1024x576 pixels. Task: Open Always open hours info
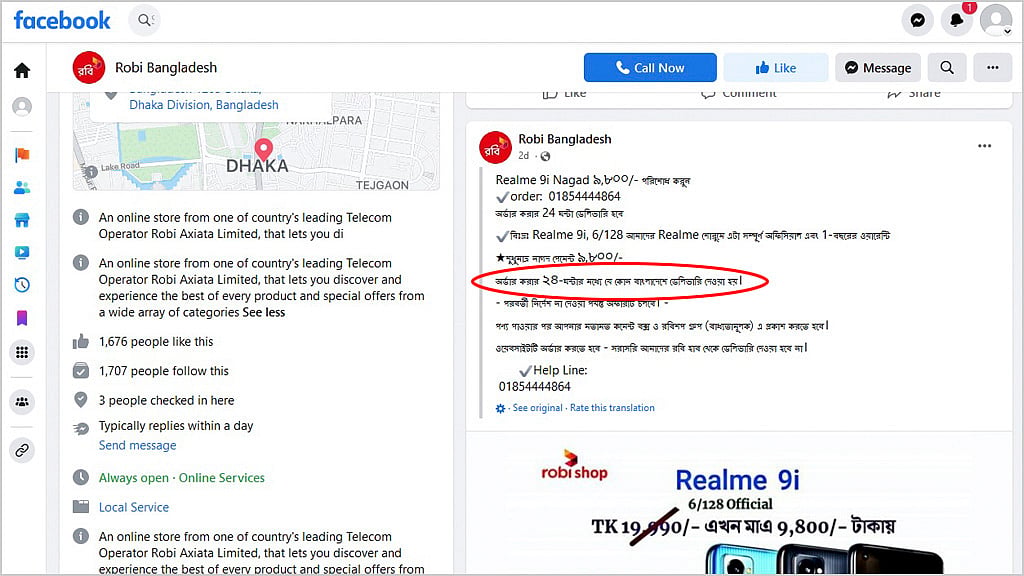point(182,478)
